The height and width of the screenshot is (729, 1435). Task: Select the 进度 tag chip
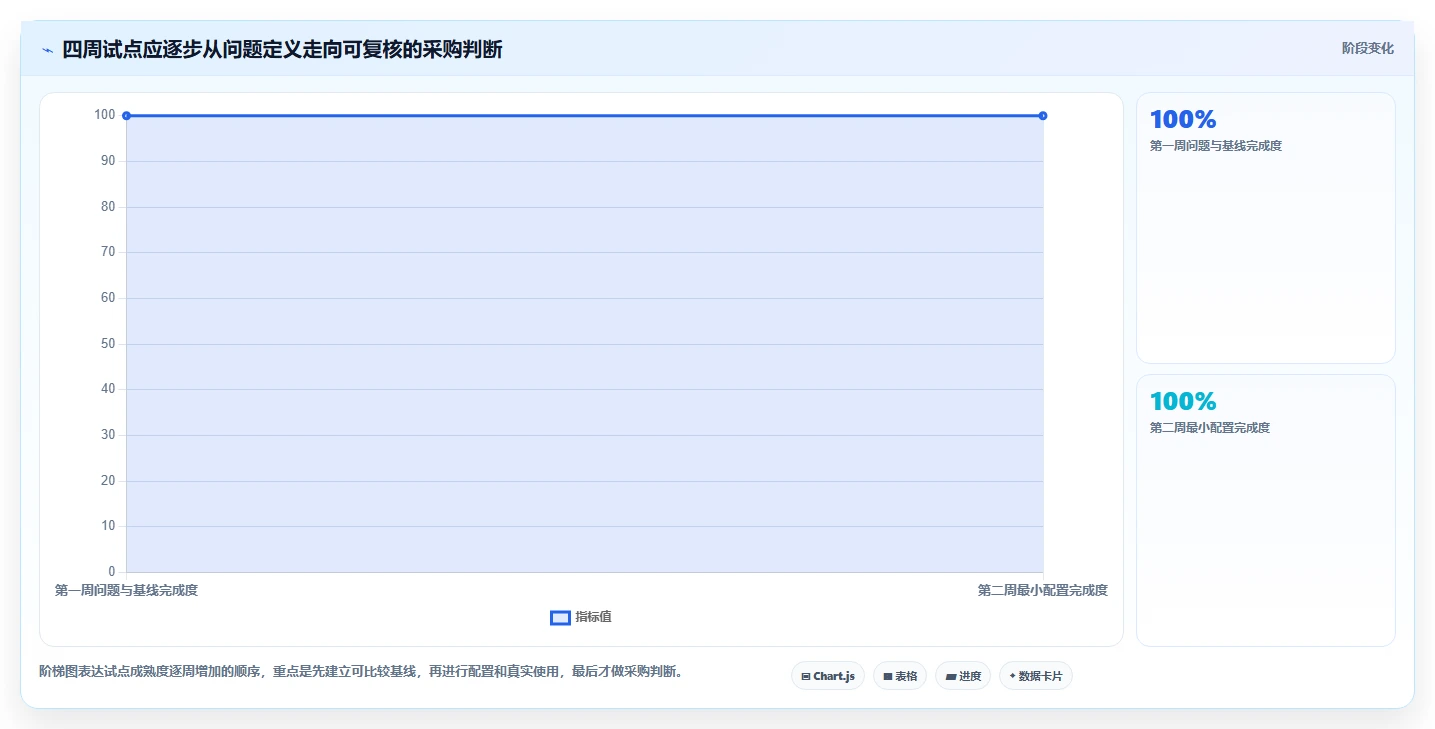(963, 676)
